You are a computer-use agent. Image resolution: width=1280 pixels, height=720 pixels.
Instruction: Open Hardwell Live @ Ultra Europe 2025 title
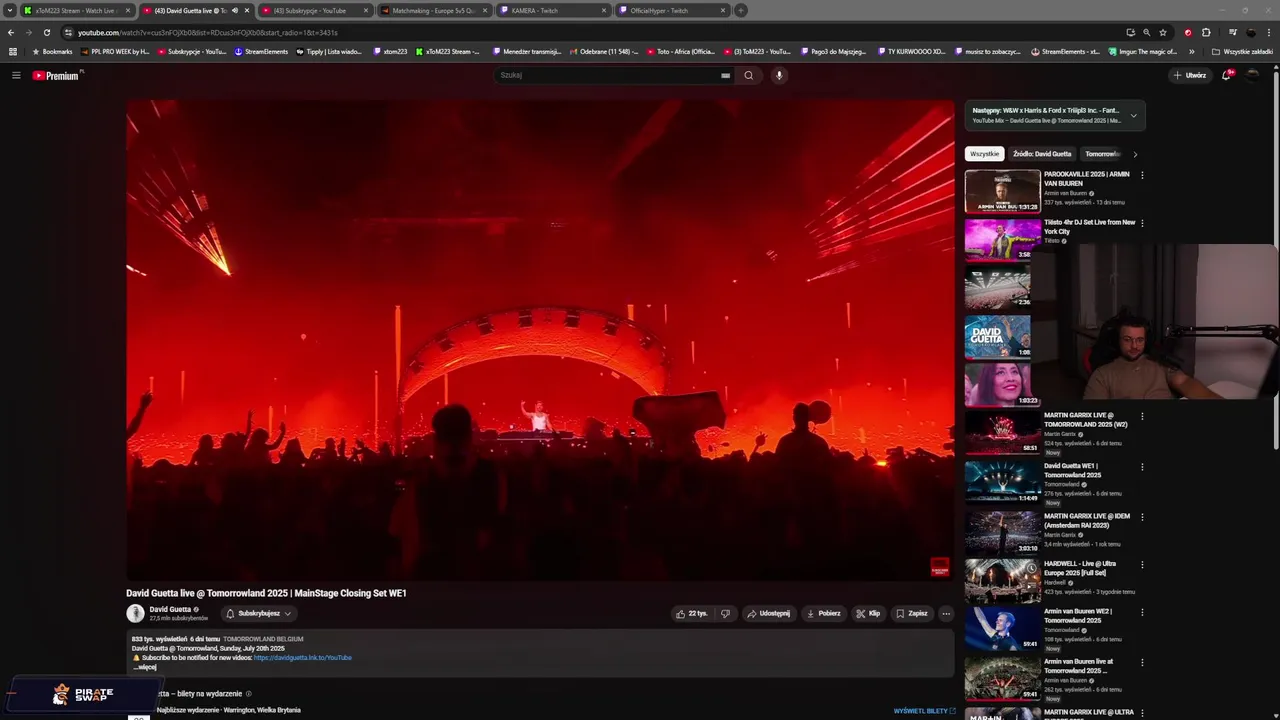[1080, 568]
